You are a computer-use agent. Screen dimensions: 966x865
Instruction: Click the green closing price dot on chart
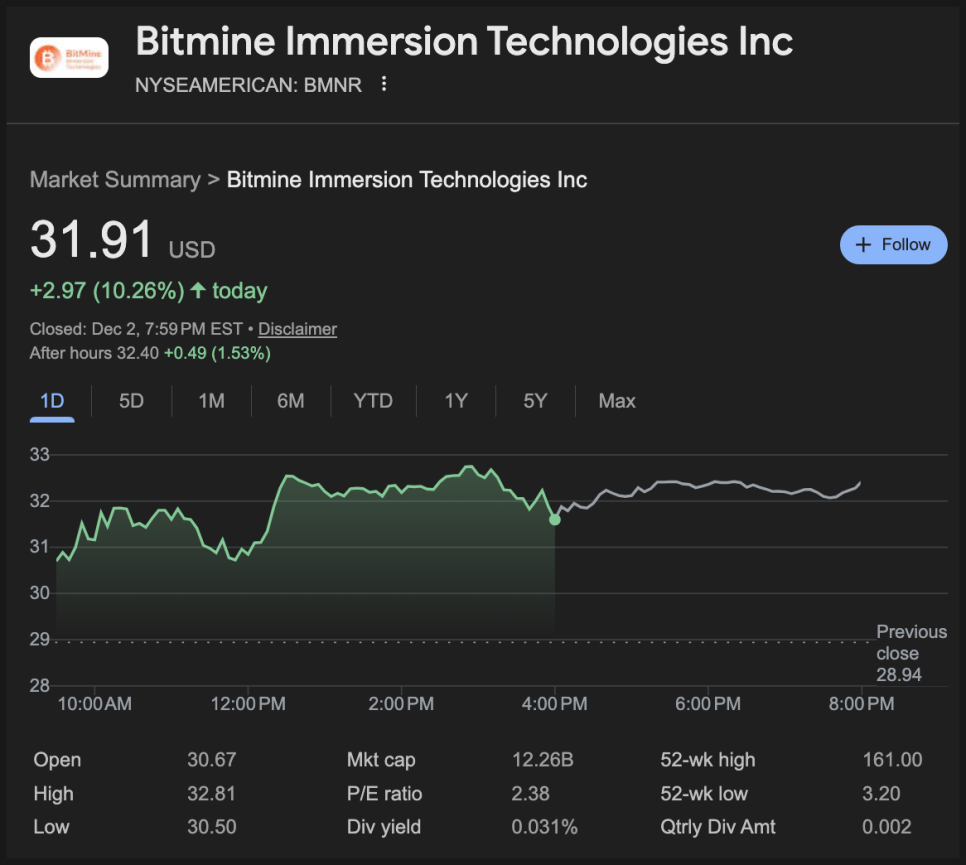pyautogui.click(x=555, y=519)
